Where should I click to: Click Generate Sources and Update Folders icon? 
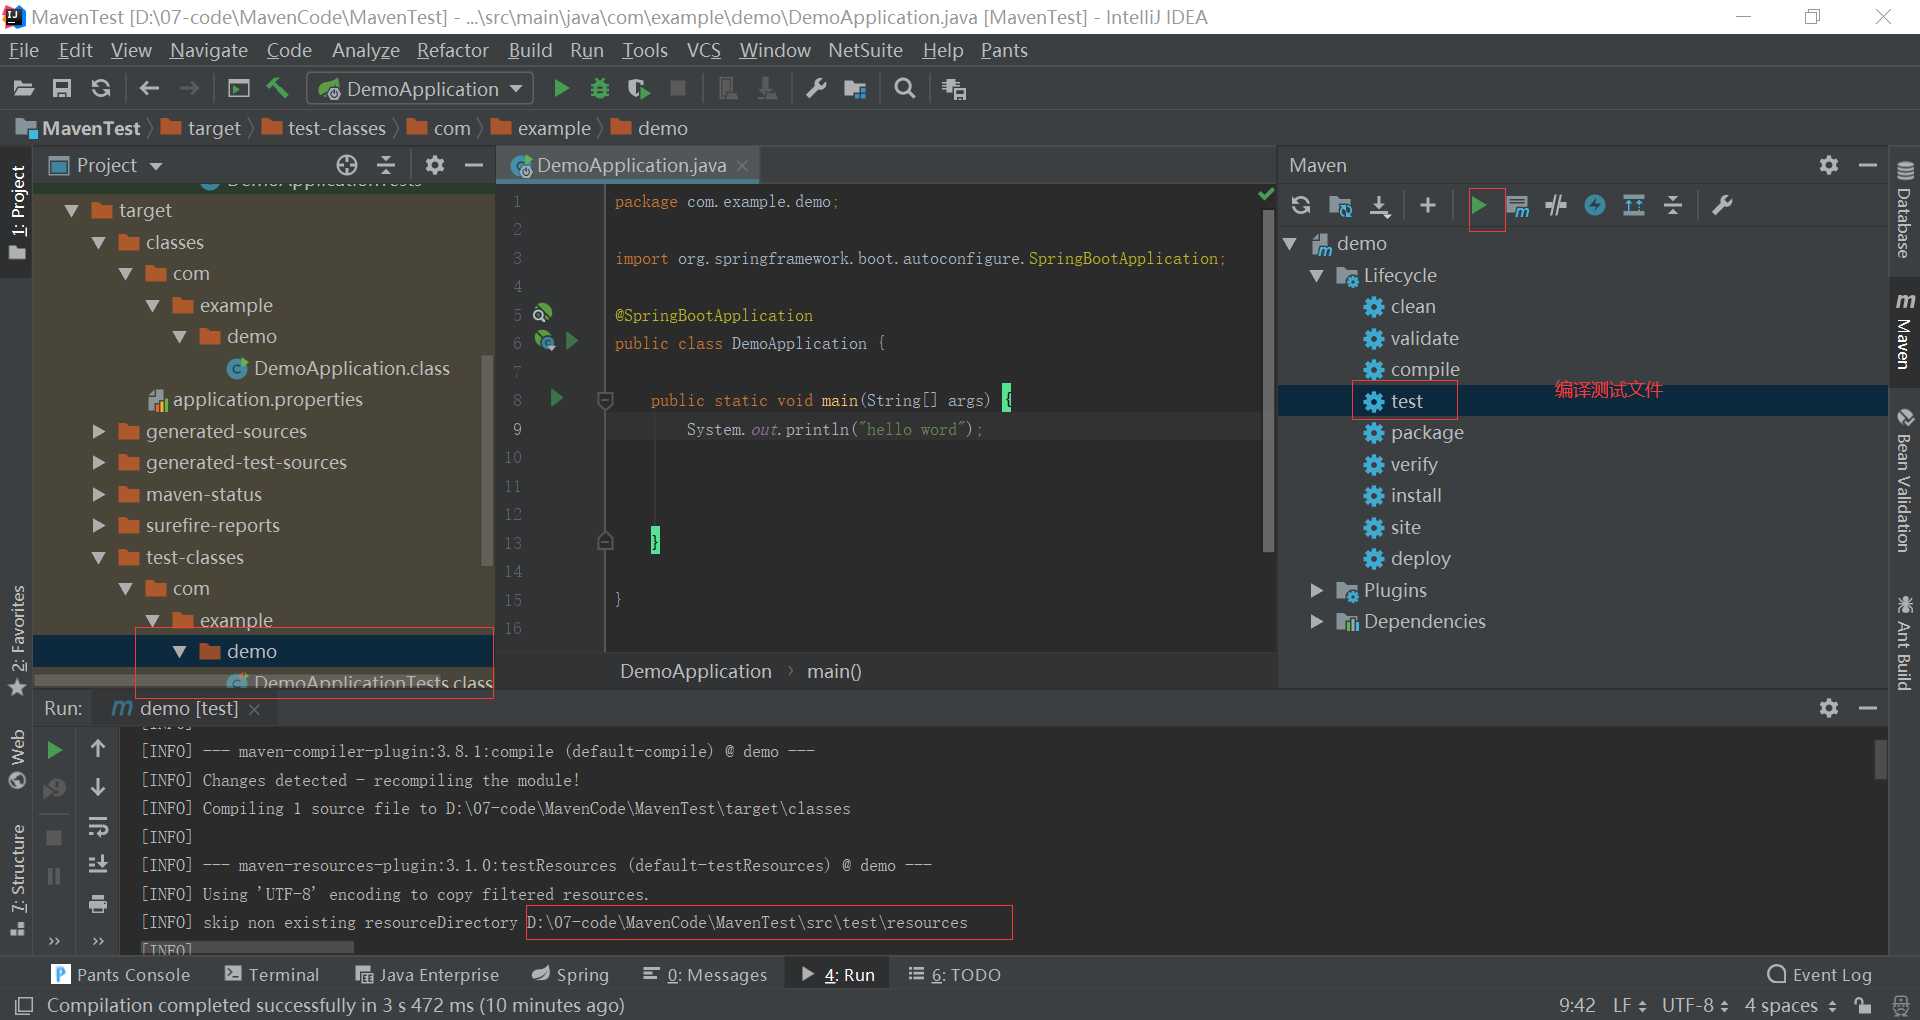click(x=1340, y=205)
